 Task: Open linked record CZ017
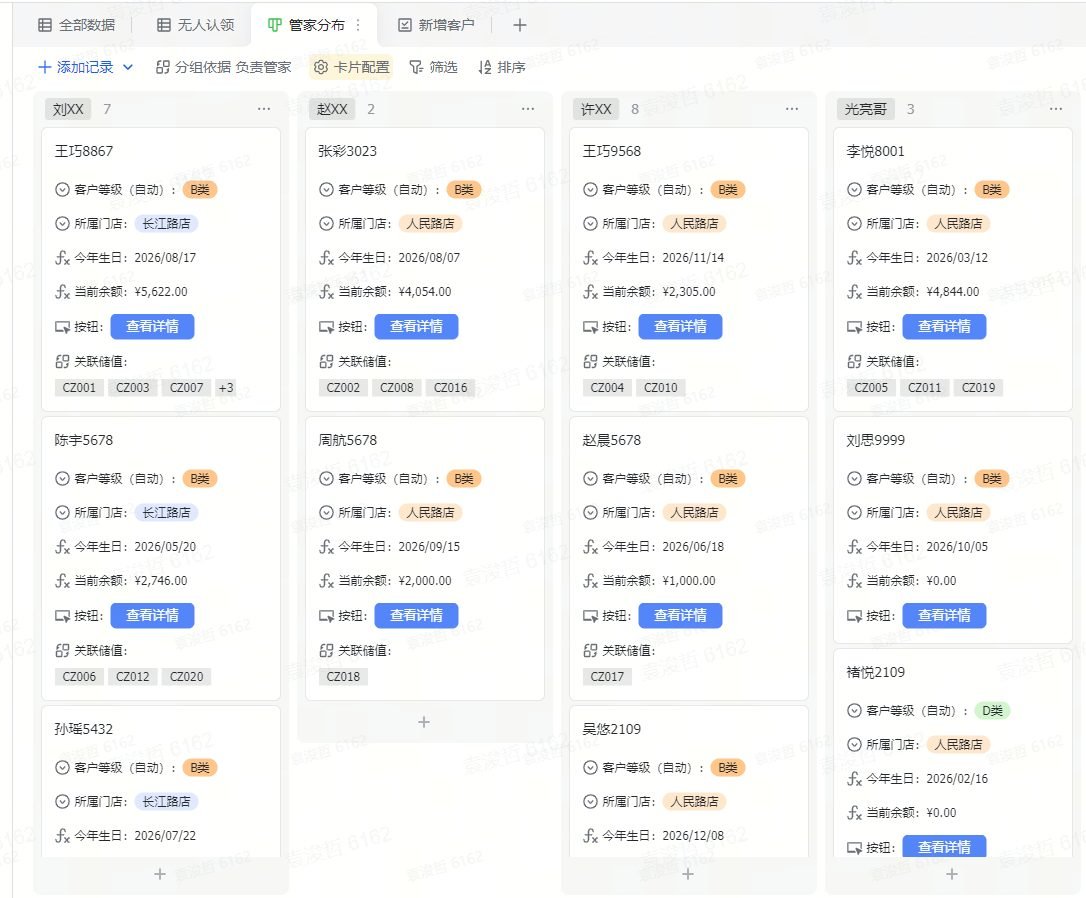coord(607,676)
